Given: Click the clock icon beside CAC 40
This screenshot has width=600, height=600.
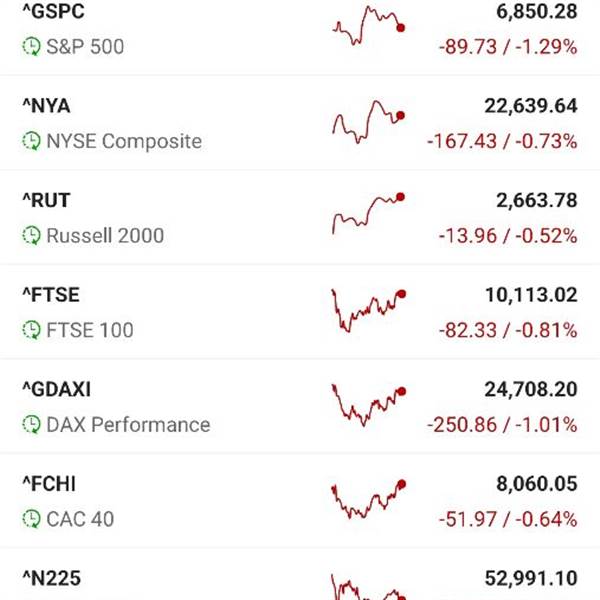Looking at the screenshot, I should pos(31,519).
